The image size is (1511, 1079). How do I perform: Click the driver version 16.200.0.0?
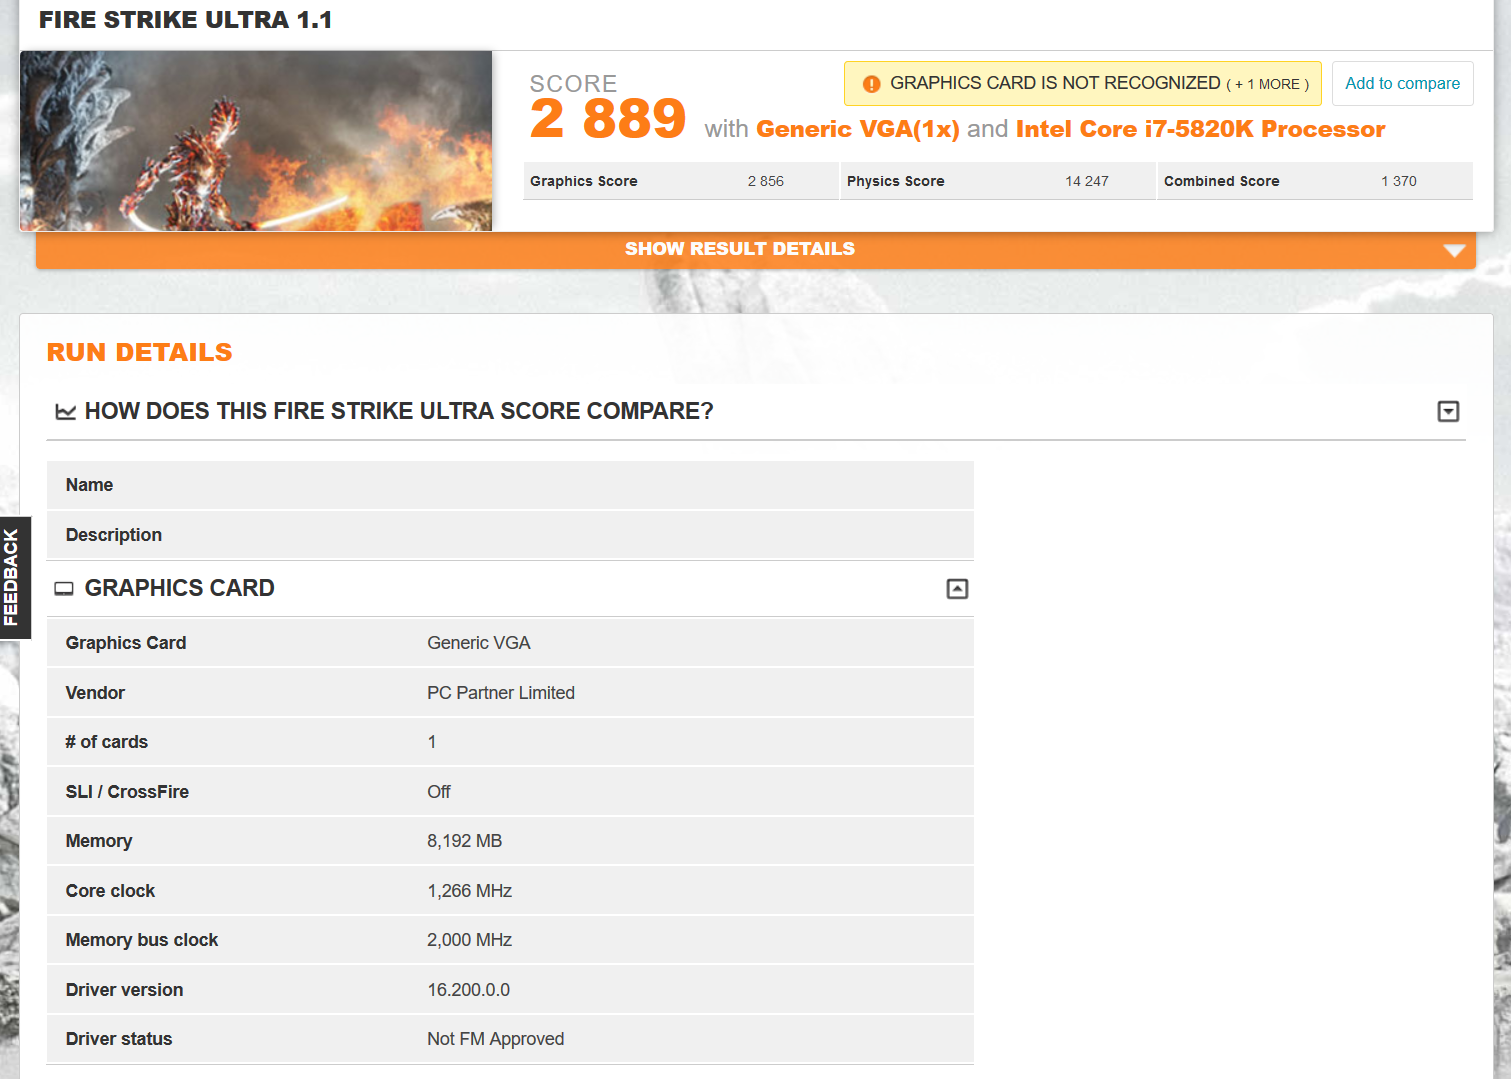click(468, 990)
